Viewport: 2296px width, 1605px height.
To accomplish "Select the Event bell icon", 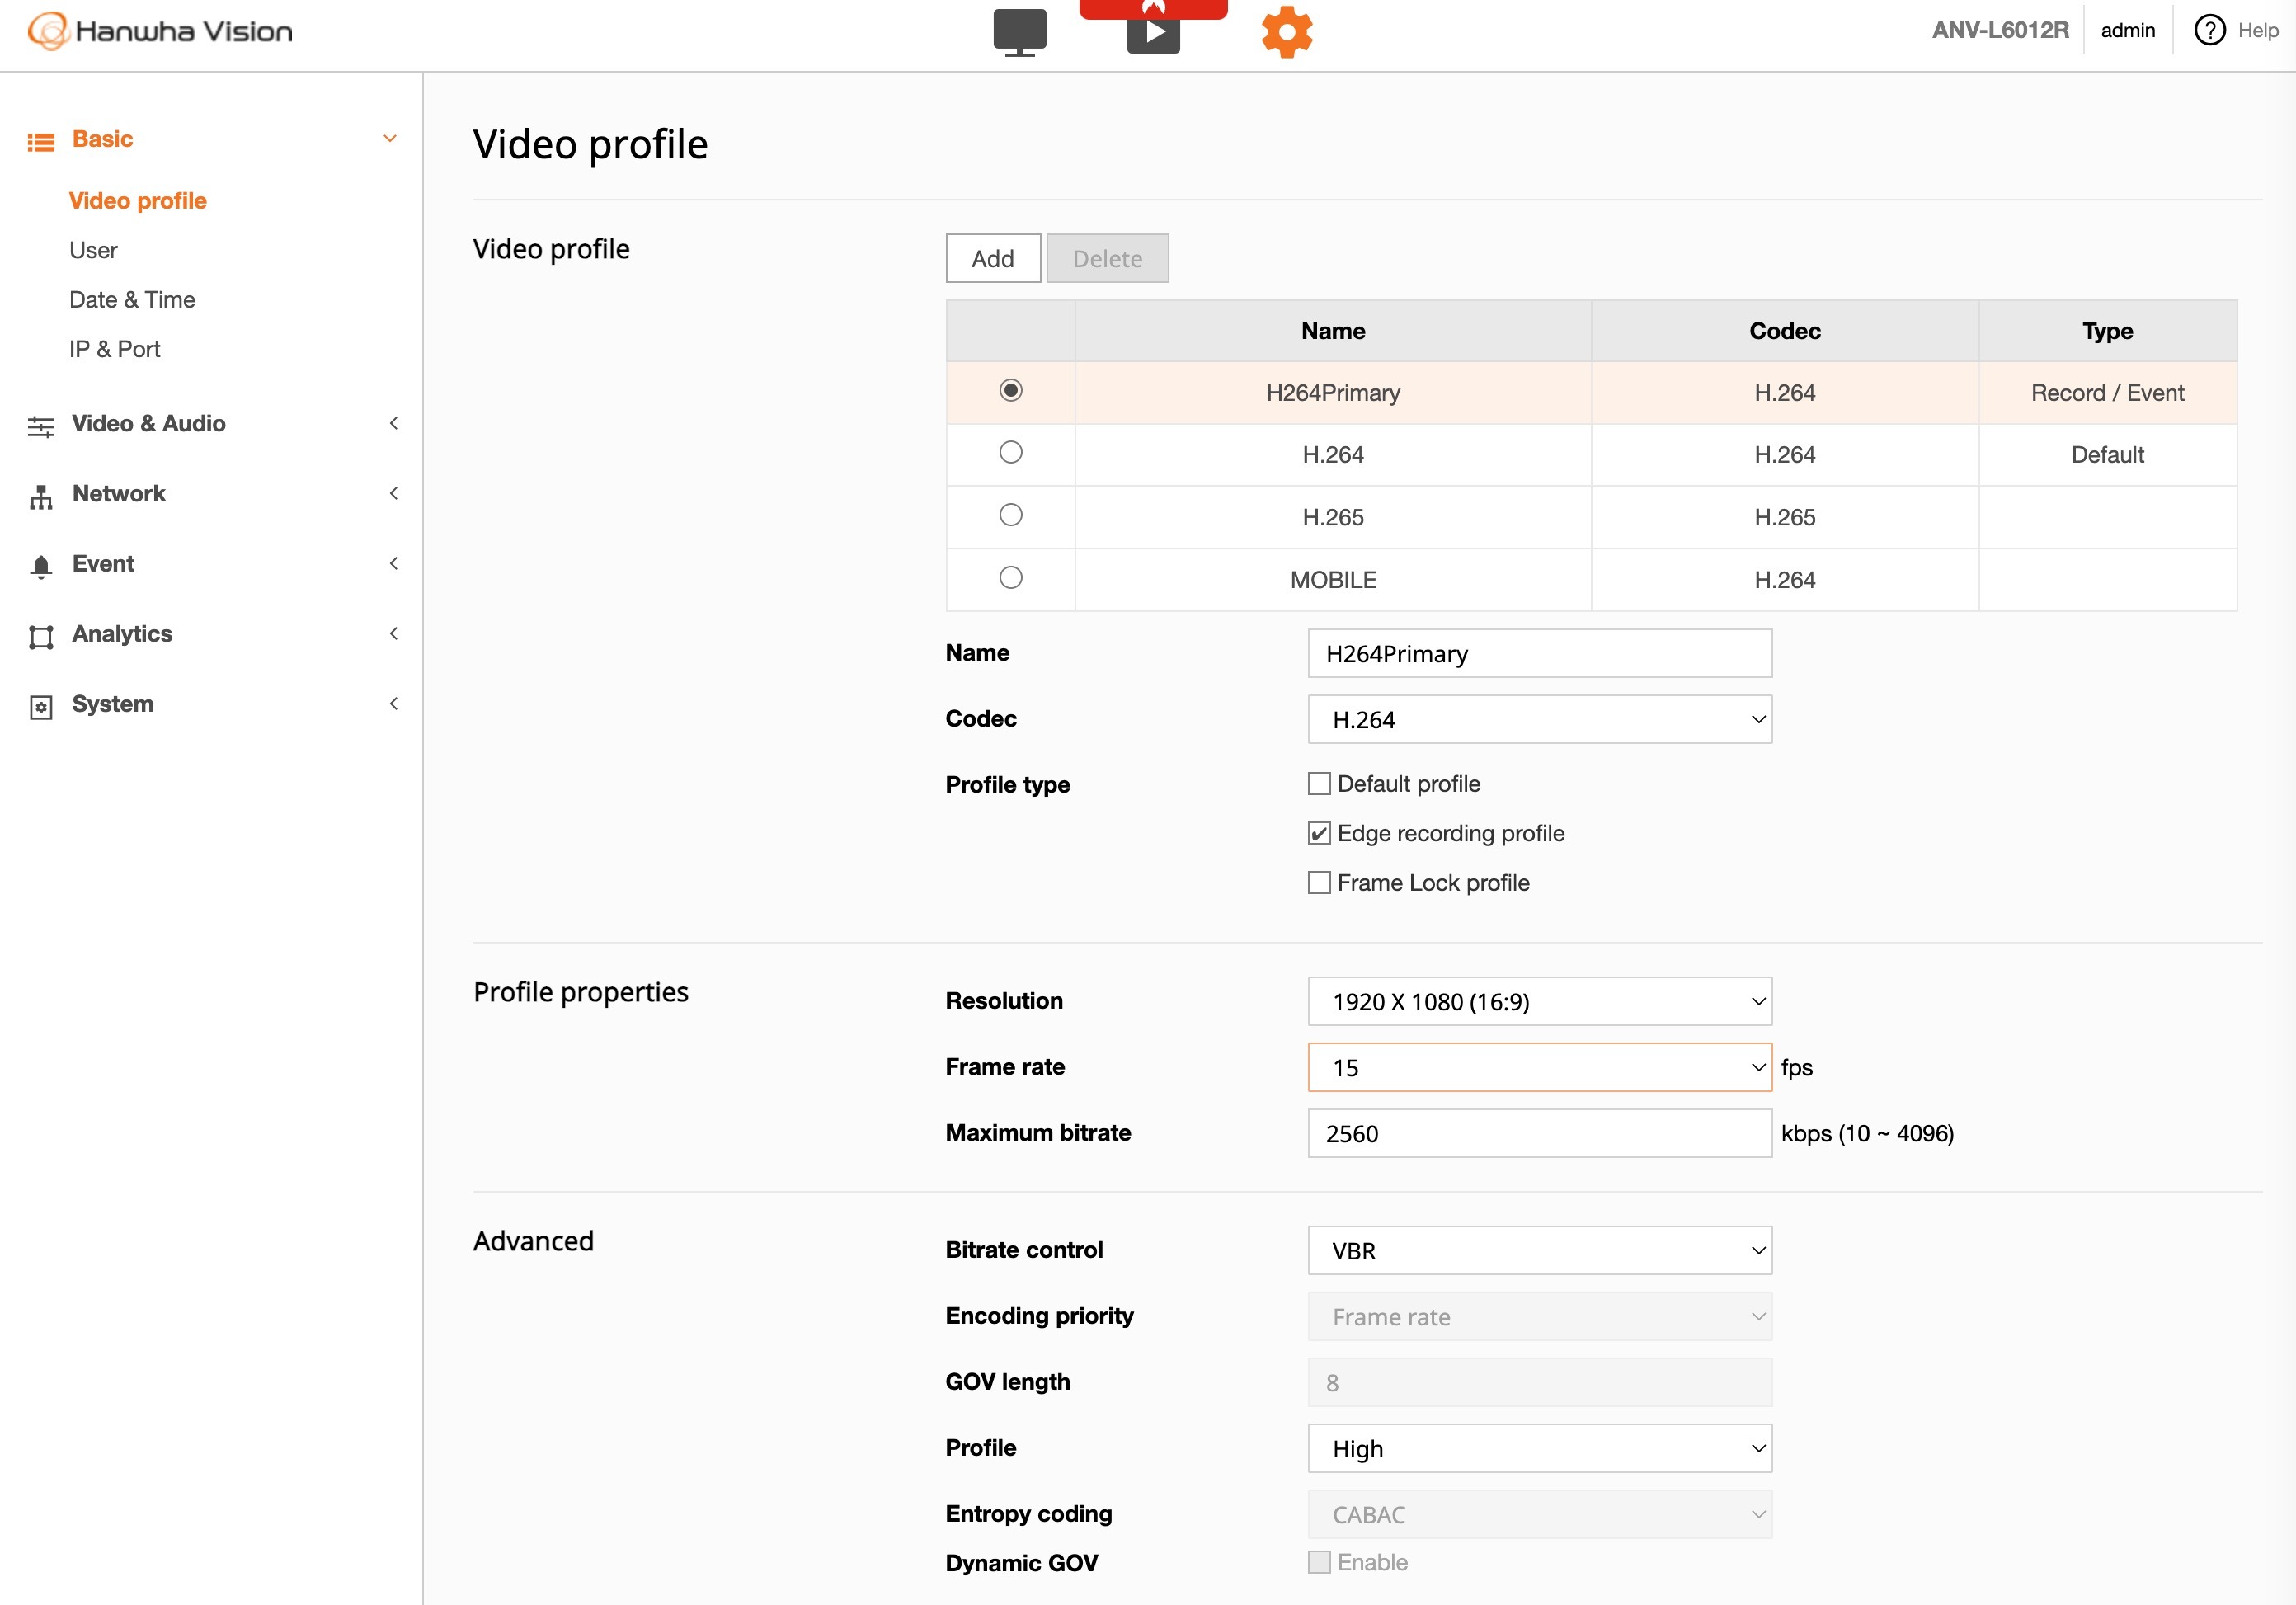I will click(41, 564).
